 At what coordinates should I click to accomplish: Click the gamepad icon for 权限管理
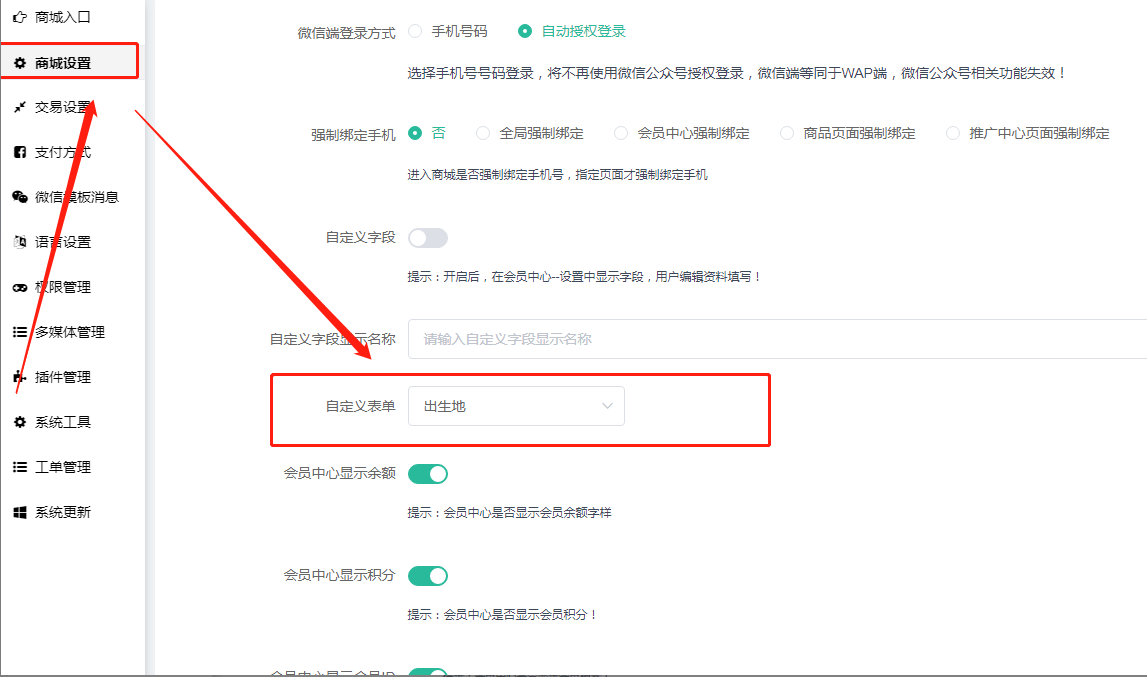coord(19,287)
